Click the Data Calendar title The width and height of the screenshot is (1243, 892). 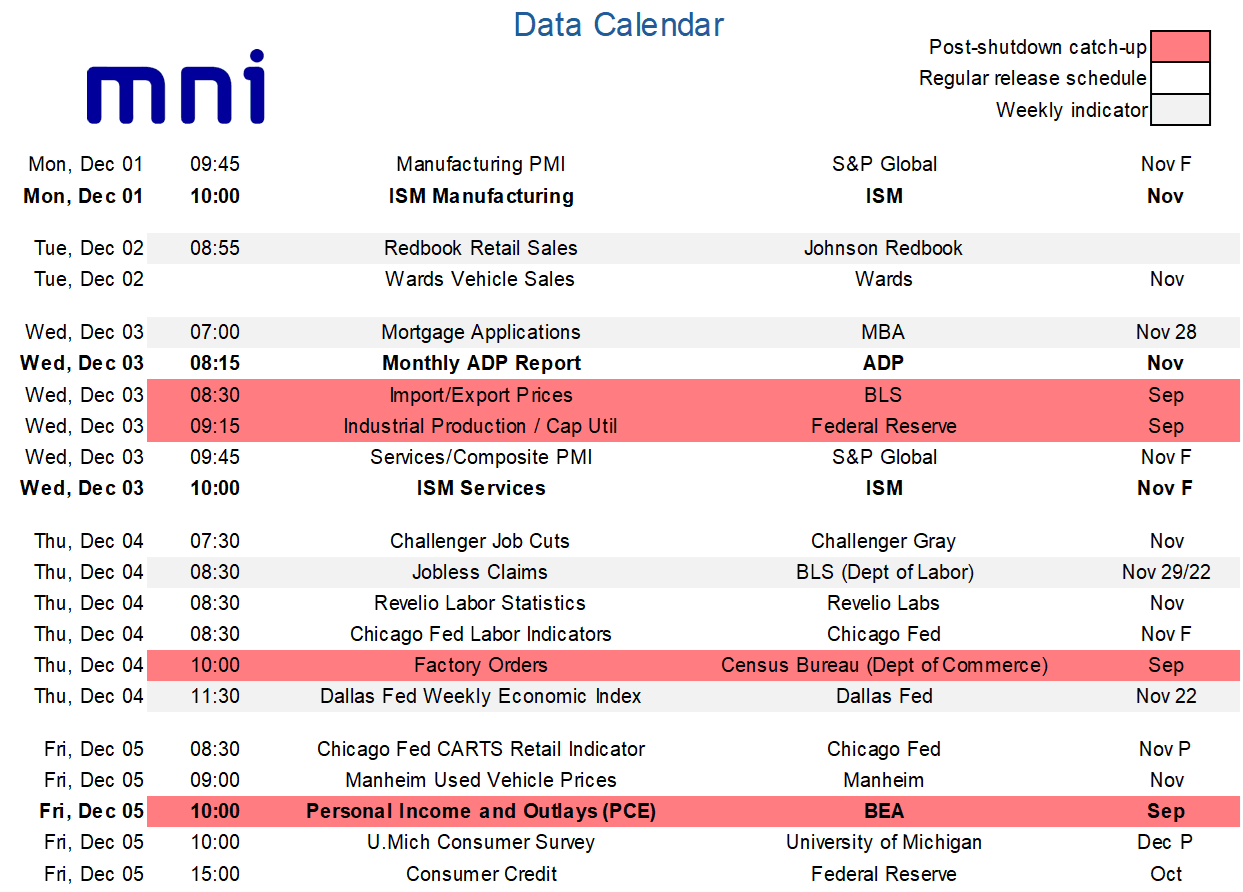(x=619, y=24)
